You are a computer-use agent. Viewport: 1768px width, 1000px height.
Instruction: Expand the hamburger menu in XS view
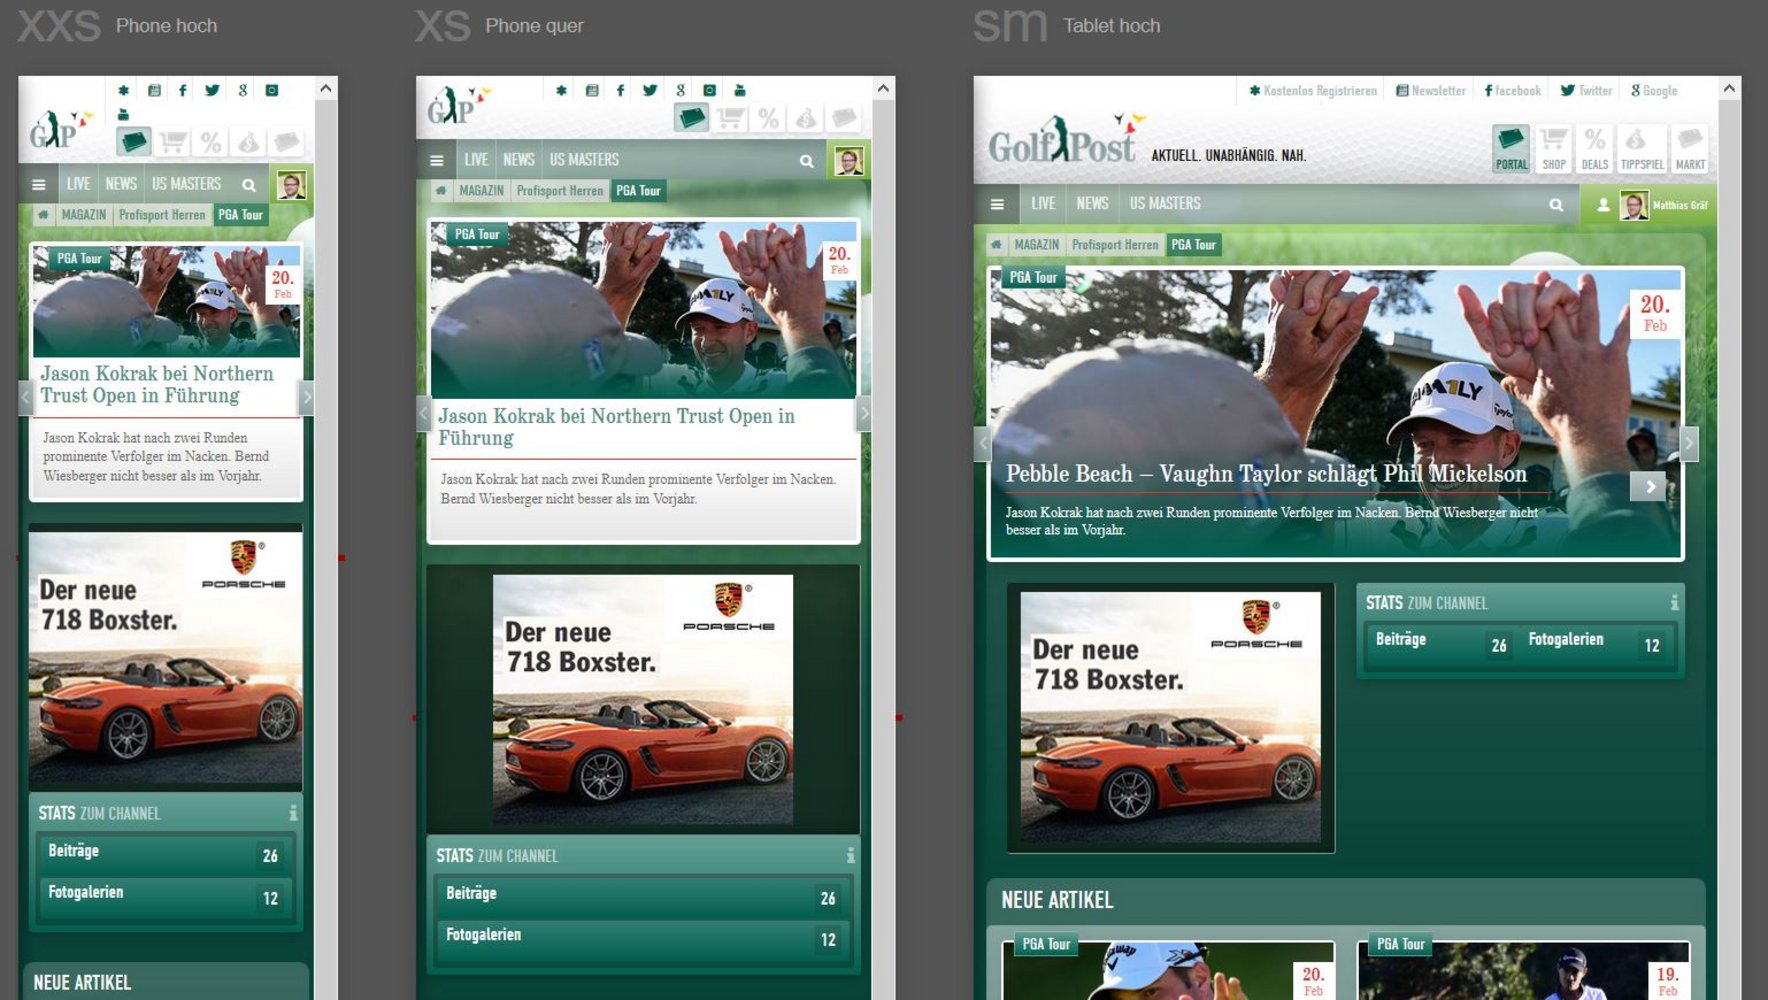[x=436, y=161]
